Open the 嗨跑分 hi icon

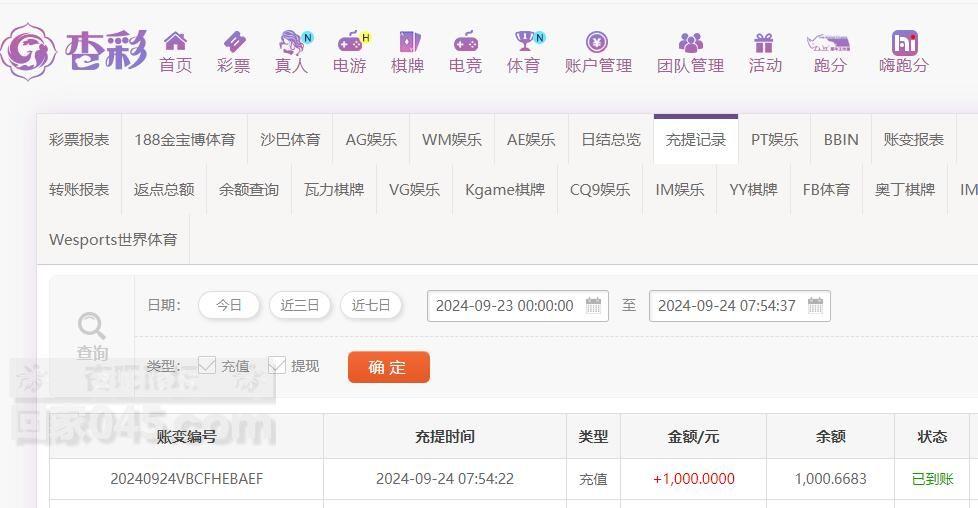coord(904,42)
